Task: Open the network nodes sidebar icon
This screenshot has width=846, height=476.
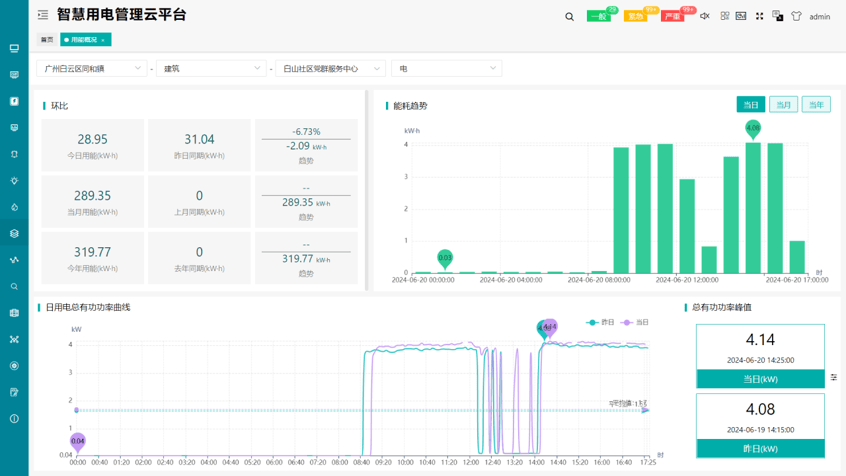Action: pos(14,339)
